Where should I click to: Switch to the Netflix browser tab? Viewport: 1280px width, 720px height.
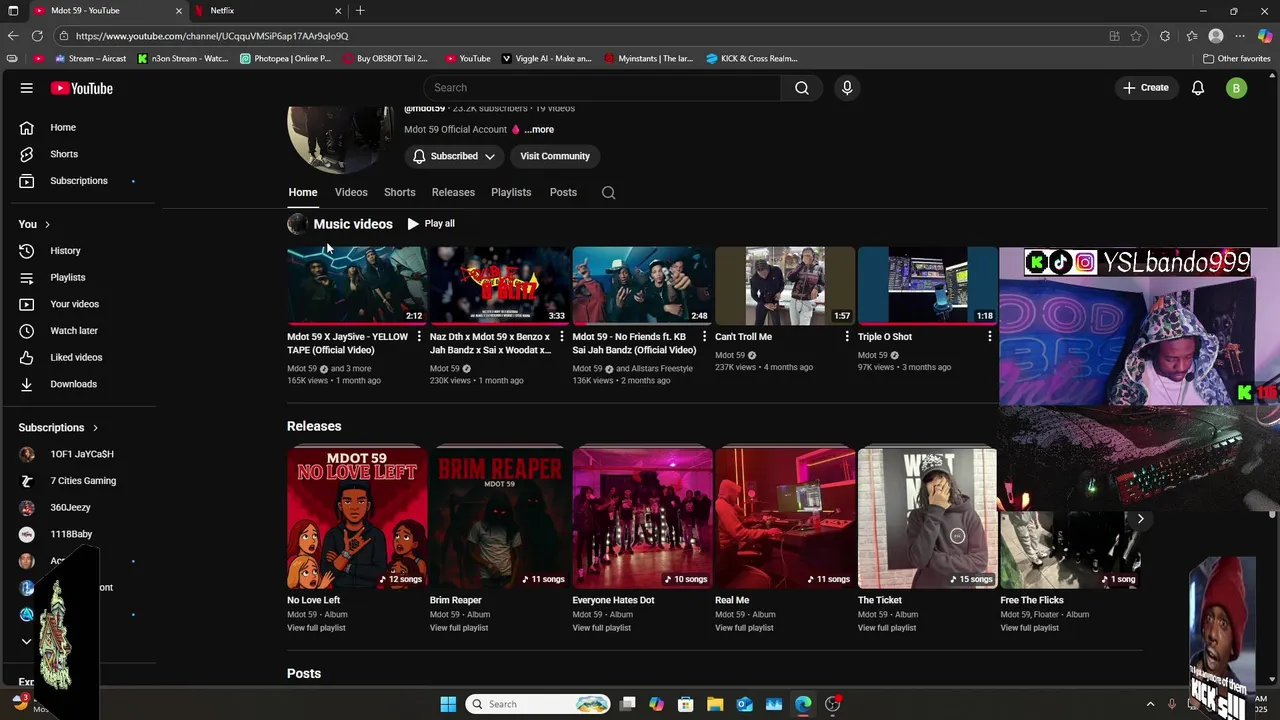268,11
